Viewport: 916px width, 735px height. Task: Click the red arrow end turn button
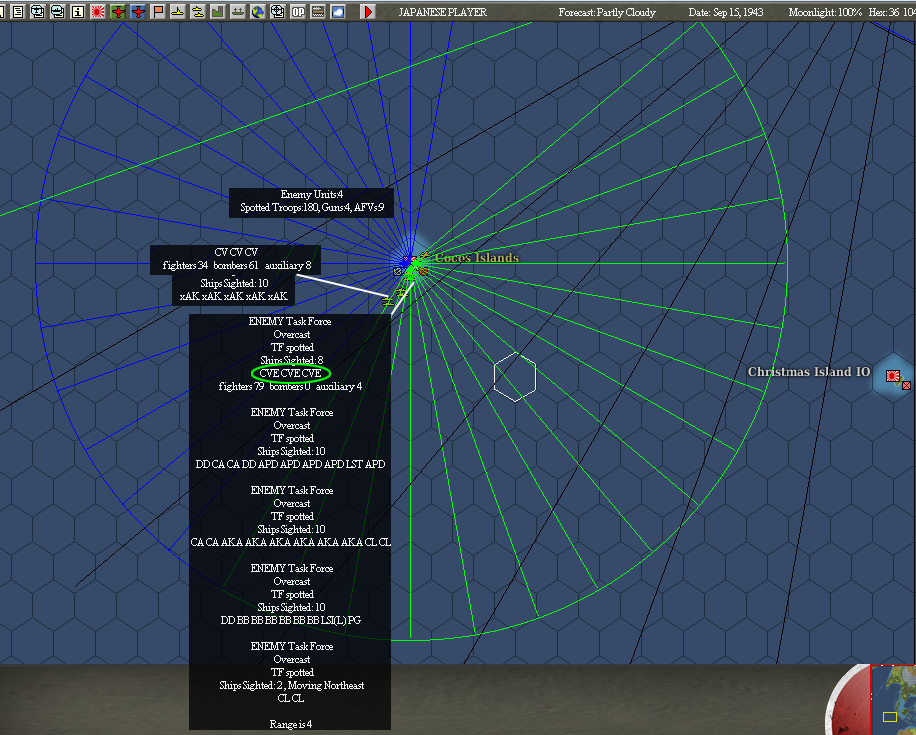[x=368, y=11]
